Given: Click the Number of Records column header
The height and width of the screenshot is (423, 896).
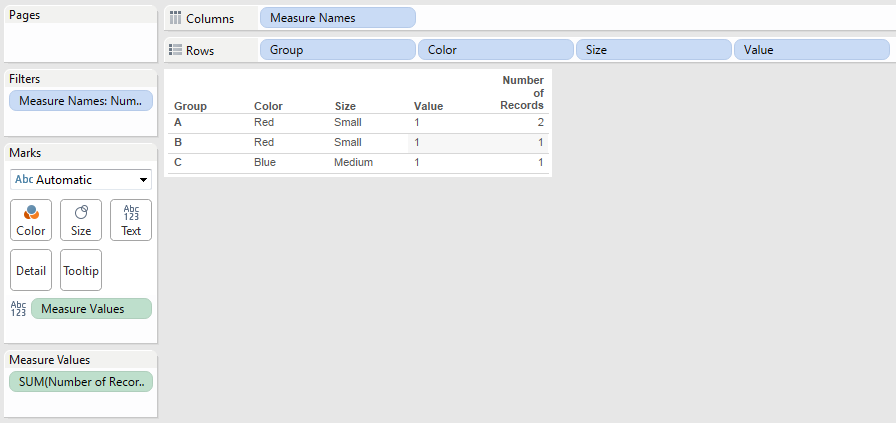Looking at the screenshot, I should click(522, 92).
